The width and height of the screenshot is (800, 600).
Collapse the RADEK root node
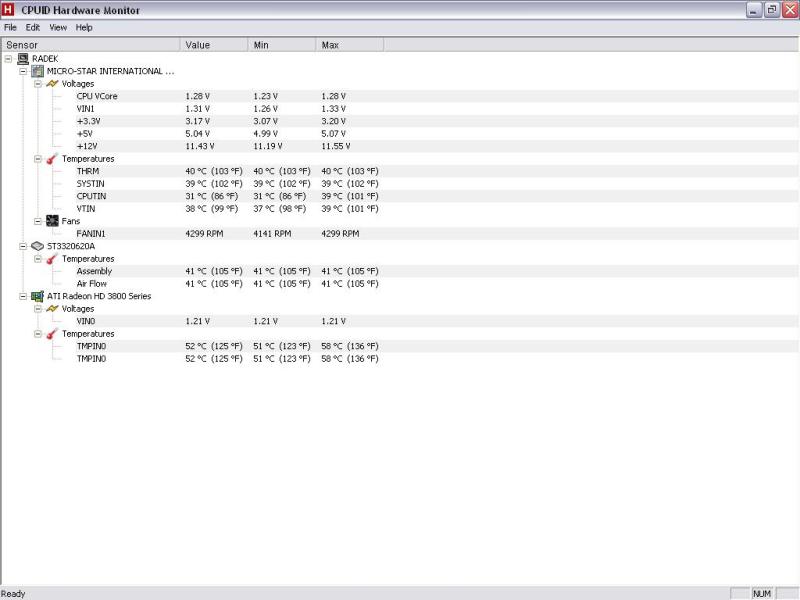point(8,59)
